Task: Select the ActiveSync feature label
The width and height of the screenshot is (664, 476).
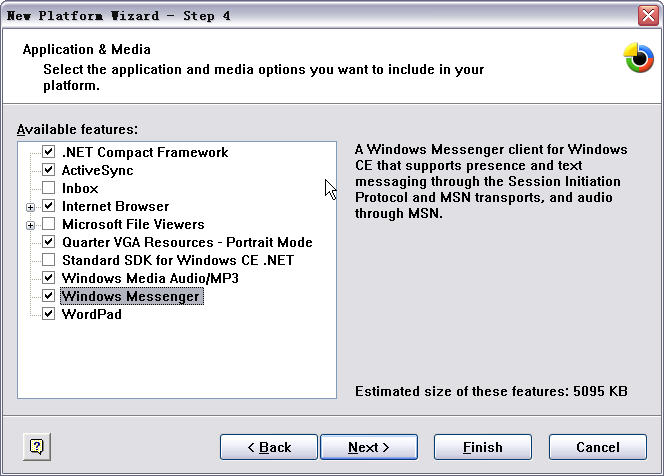Action: 97,170
